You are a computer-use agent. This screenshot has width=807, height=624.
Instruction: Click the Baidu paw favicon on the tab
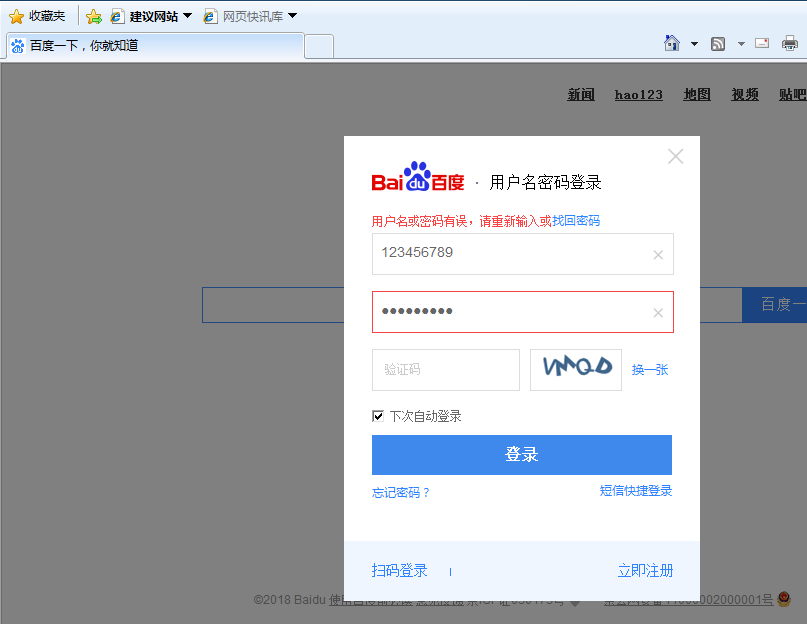[x=17, y=46]
